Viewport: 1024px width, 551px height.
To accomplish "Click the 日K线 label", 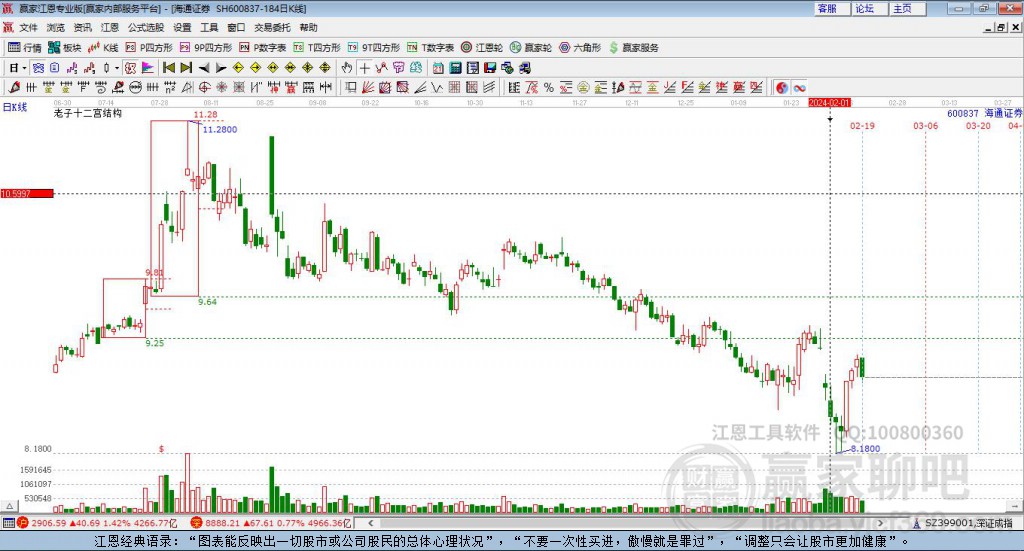I will tap(15, 107).
